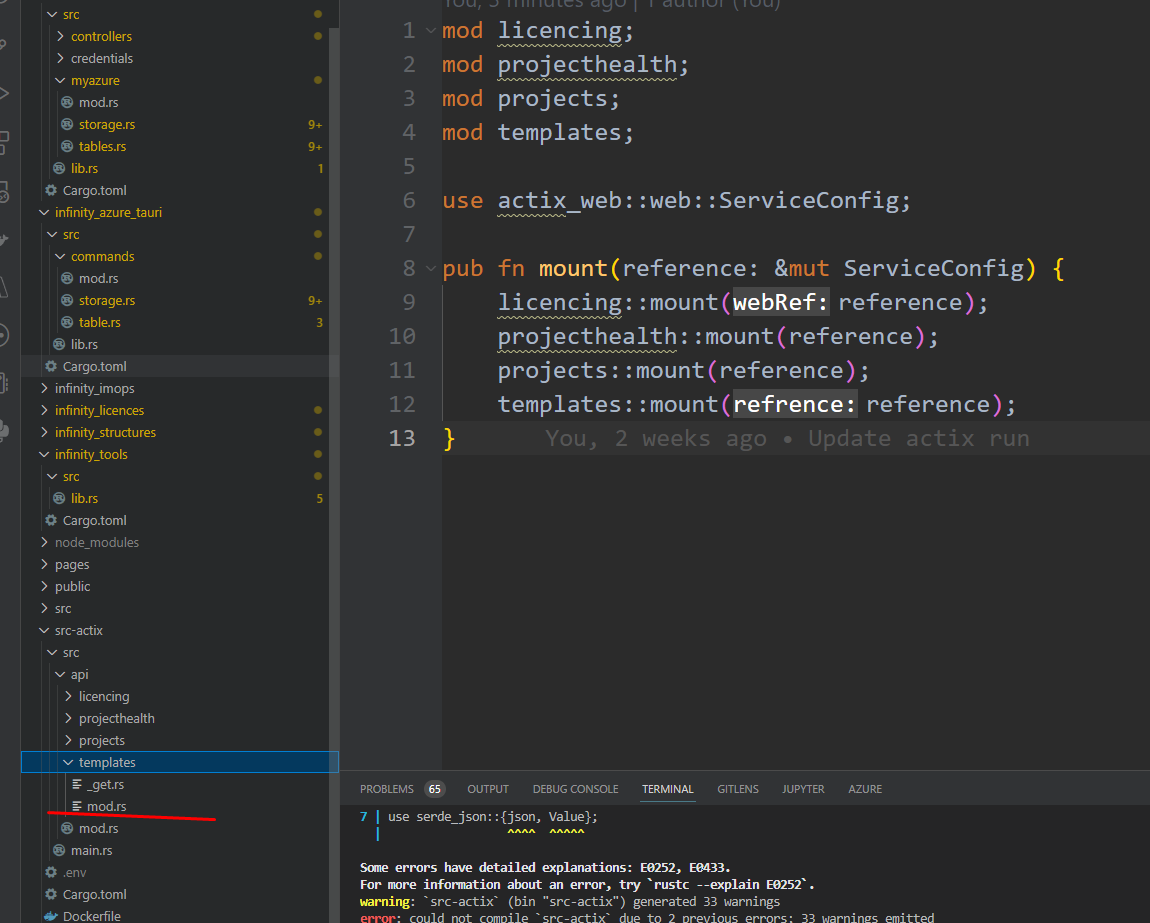Switch to the JUPYTER tab
1150x923 pixels.
tap(803, 789)
